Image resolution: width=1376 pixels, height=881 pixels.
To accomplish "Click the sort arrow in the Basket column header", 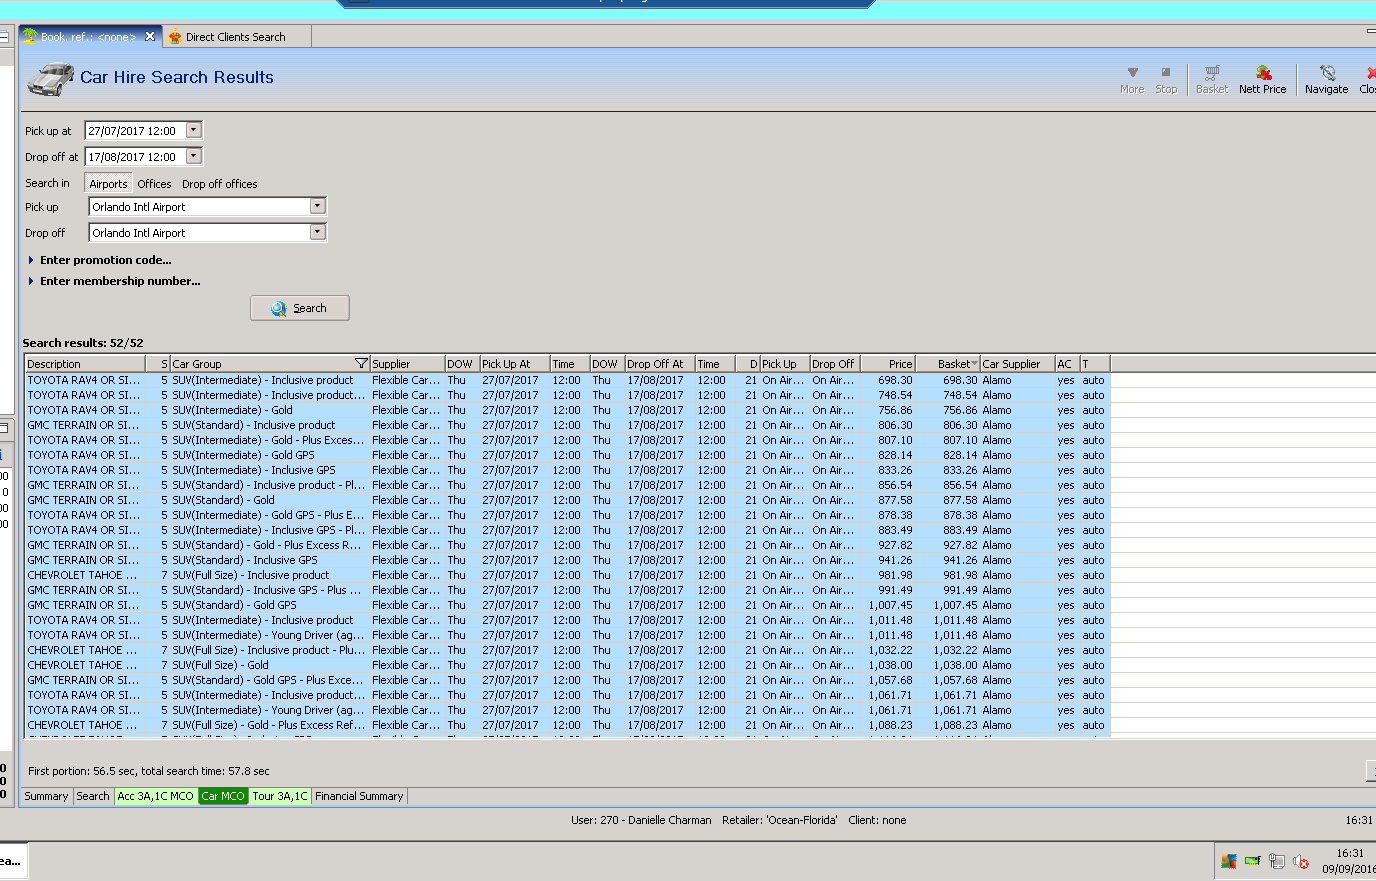I will pyautogui.click(x=974, y=364).
